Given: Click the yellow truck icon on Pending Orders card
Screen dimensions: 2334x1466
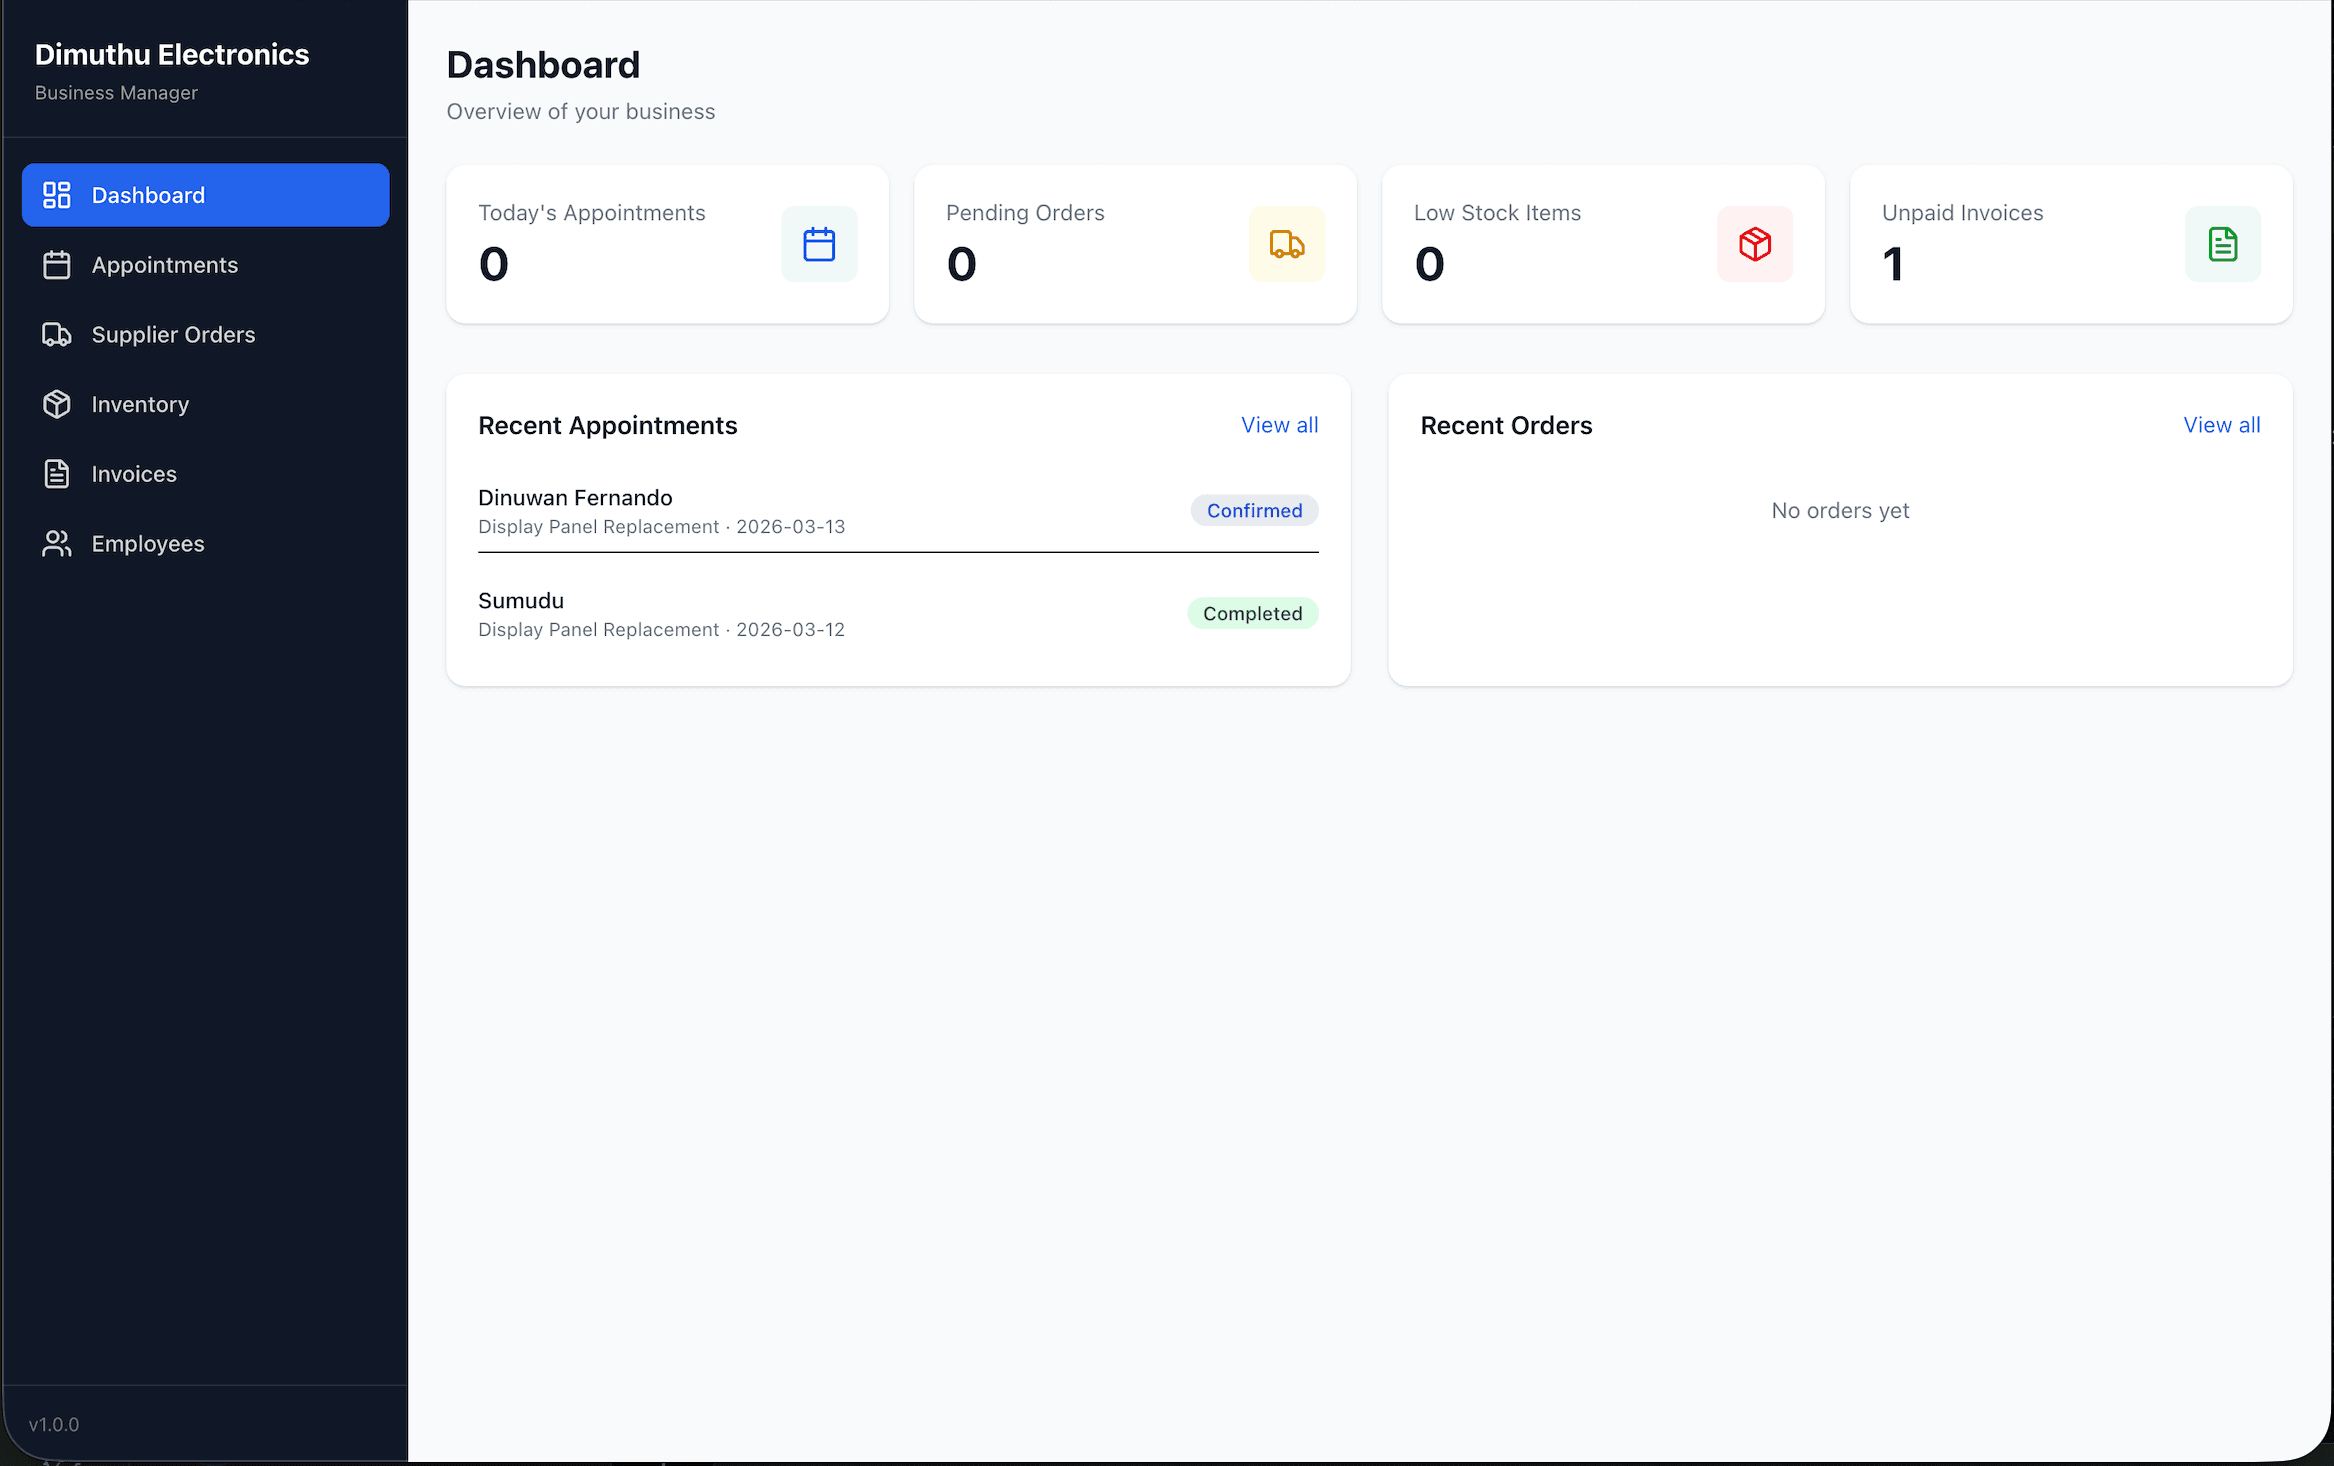Looking at the screenshot, I should click(x=1287, y=243).
